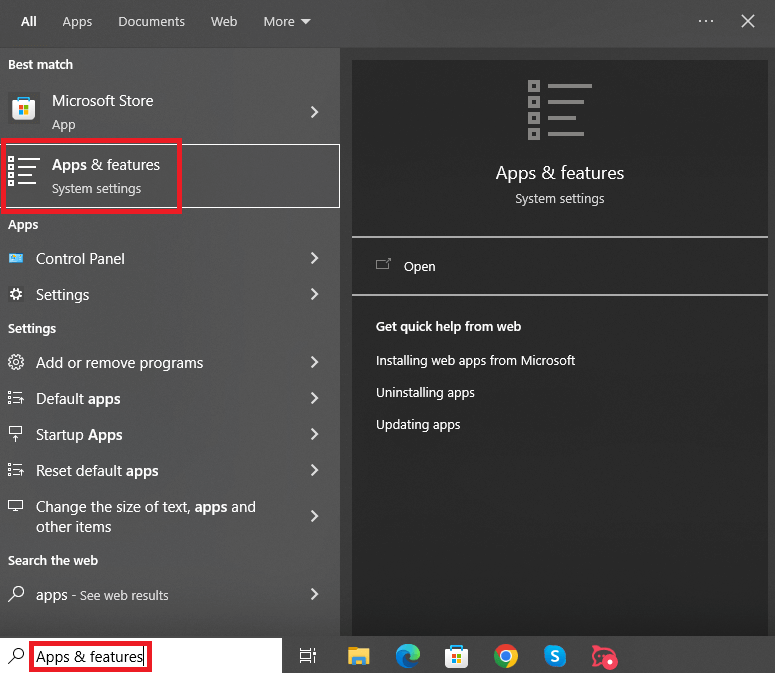The image size is (775, 673).
Task: Click the Microsoft Store taskbar icon
Action: point(457,656)
